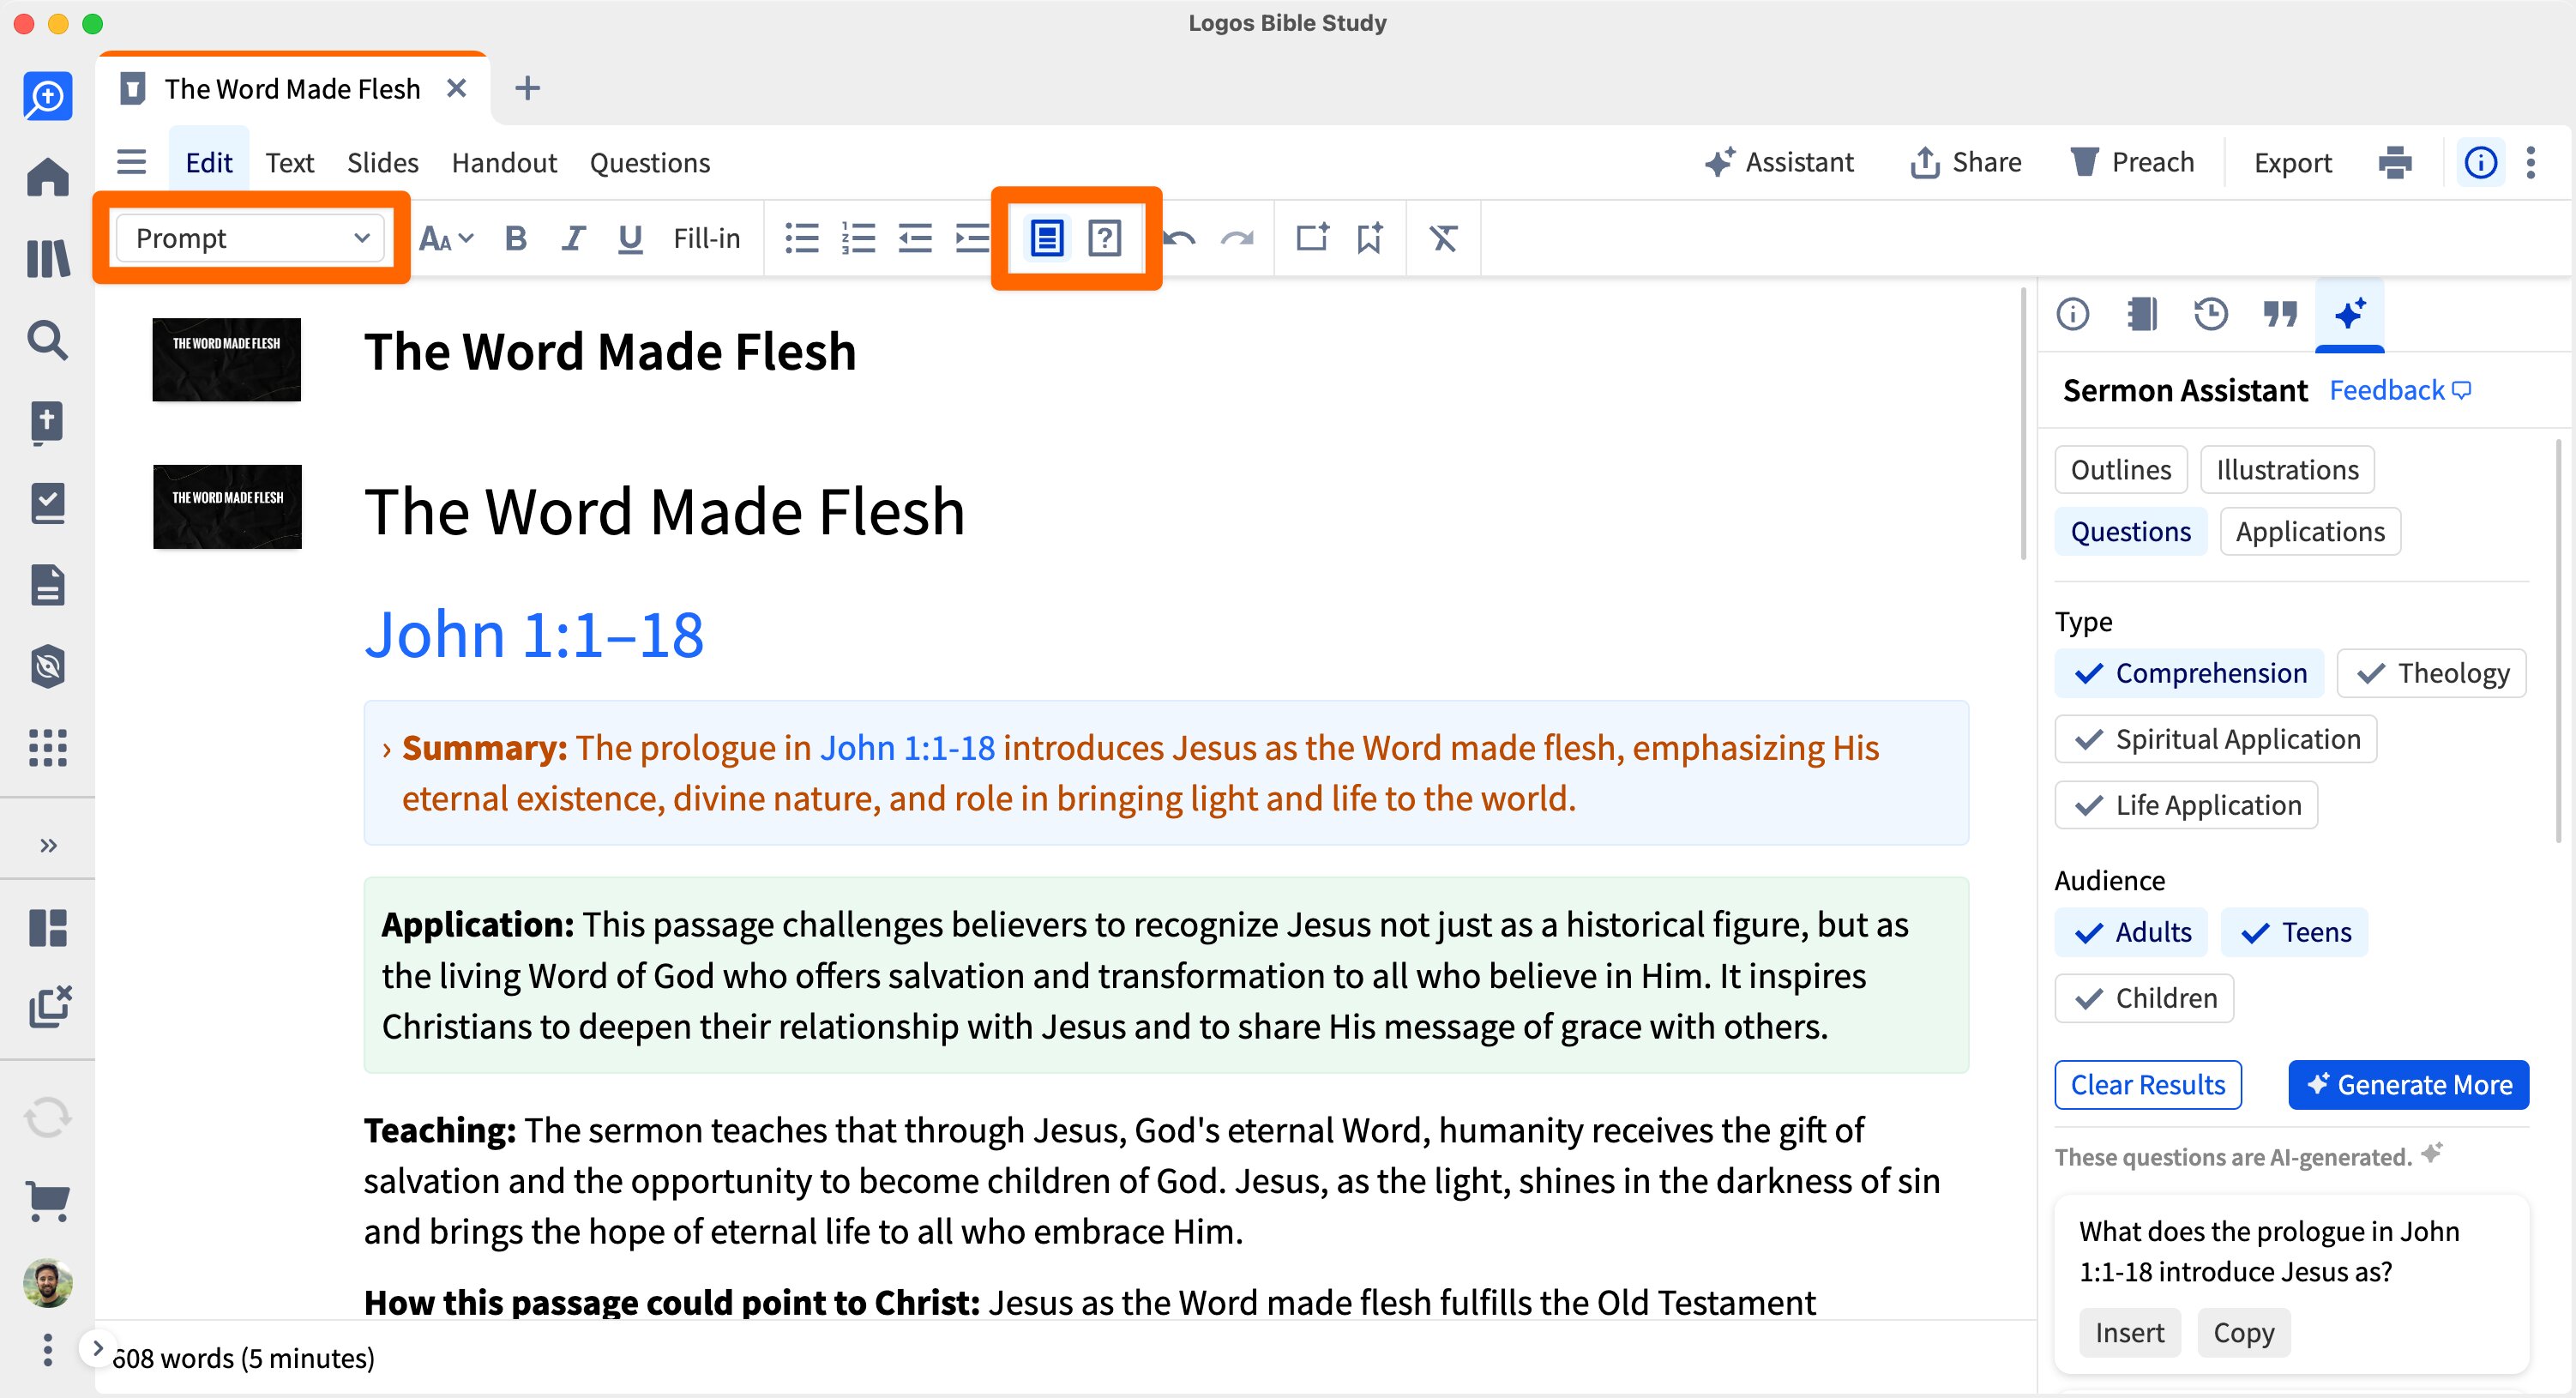Screen dimensions: 2576x1398
Task: Open the Bible cross book icon
Action: tap(47, 421)
